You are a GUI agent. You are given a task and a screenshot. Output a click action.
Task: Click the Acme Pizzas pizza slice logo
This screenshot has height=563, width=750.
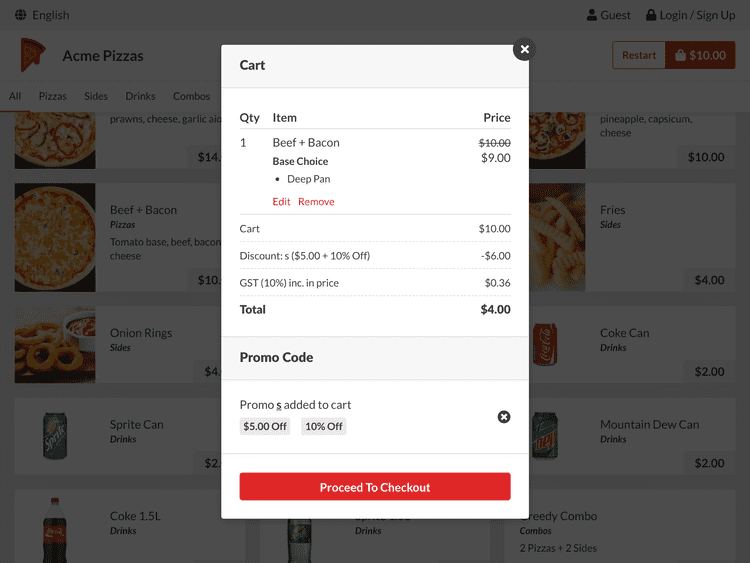coord(33,55)
